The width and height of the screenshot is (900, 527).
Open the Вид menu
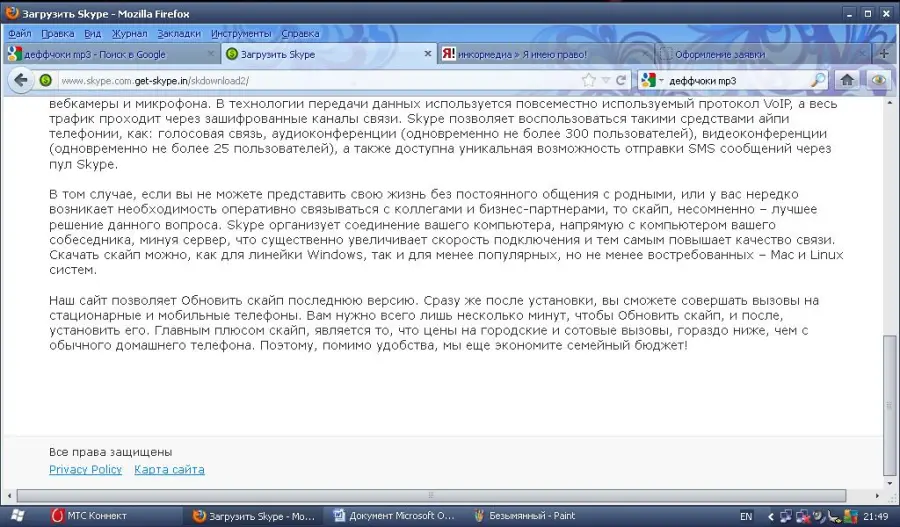click(92, 33)
